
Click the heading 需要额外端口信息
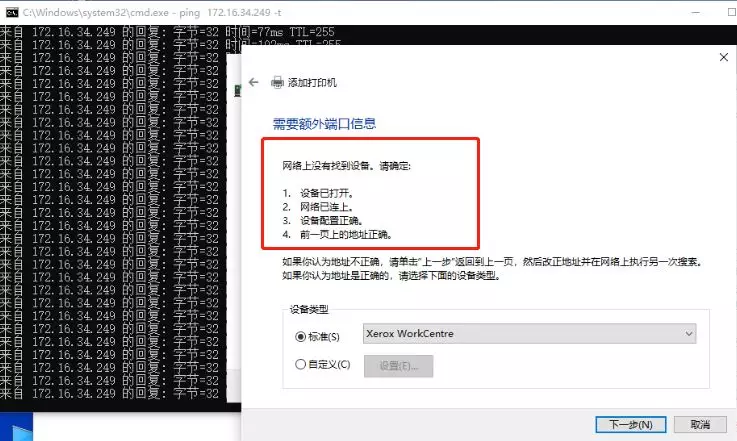[324, 124]
